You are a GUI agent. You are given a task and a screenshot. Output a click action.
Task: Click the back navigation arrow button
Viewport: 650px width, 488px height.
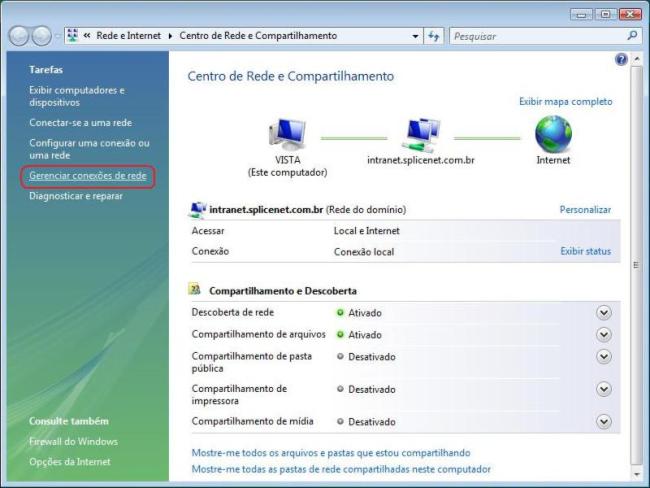[x=18, y=36]
